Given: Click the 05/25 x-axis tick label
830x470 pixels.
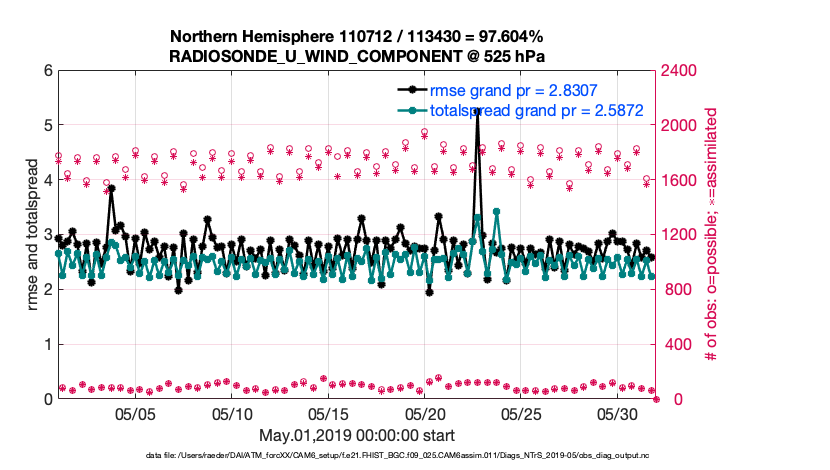Looking at the screenshot, I should (x=521, y=414).
